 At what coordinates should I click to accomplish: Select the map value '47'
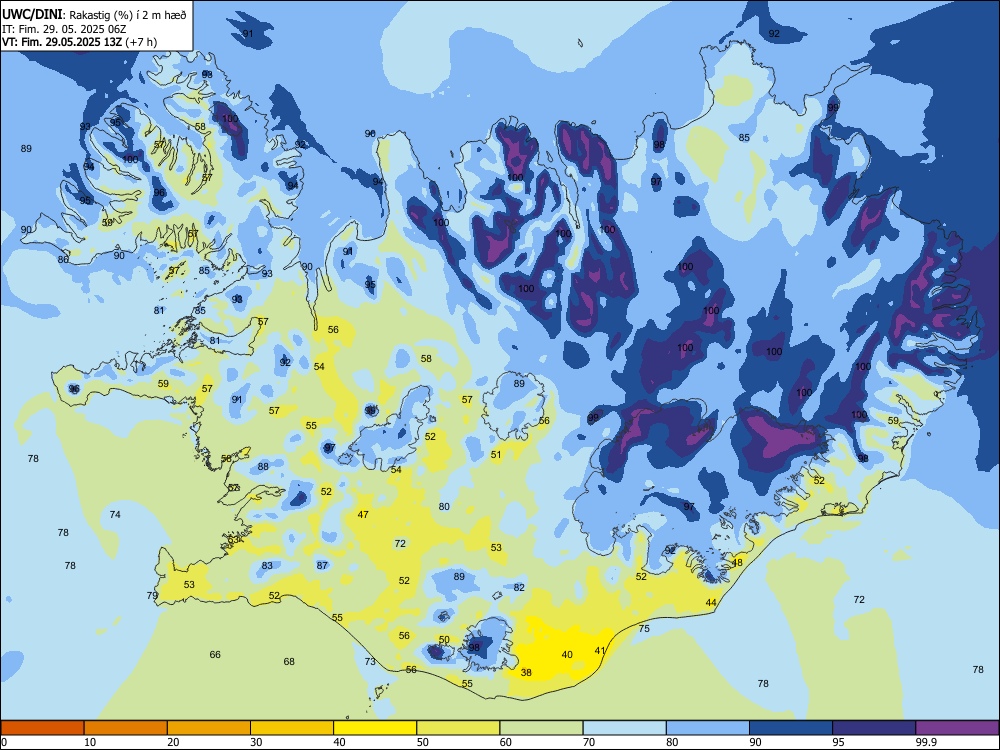[x=363, y=515]
